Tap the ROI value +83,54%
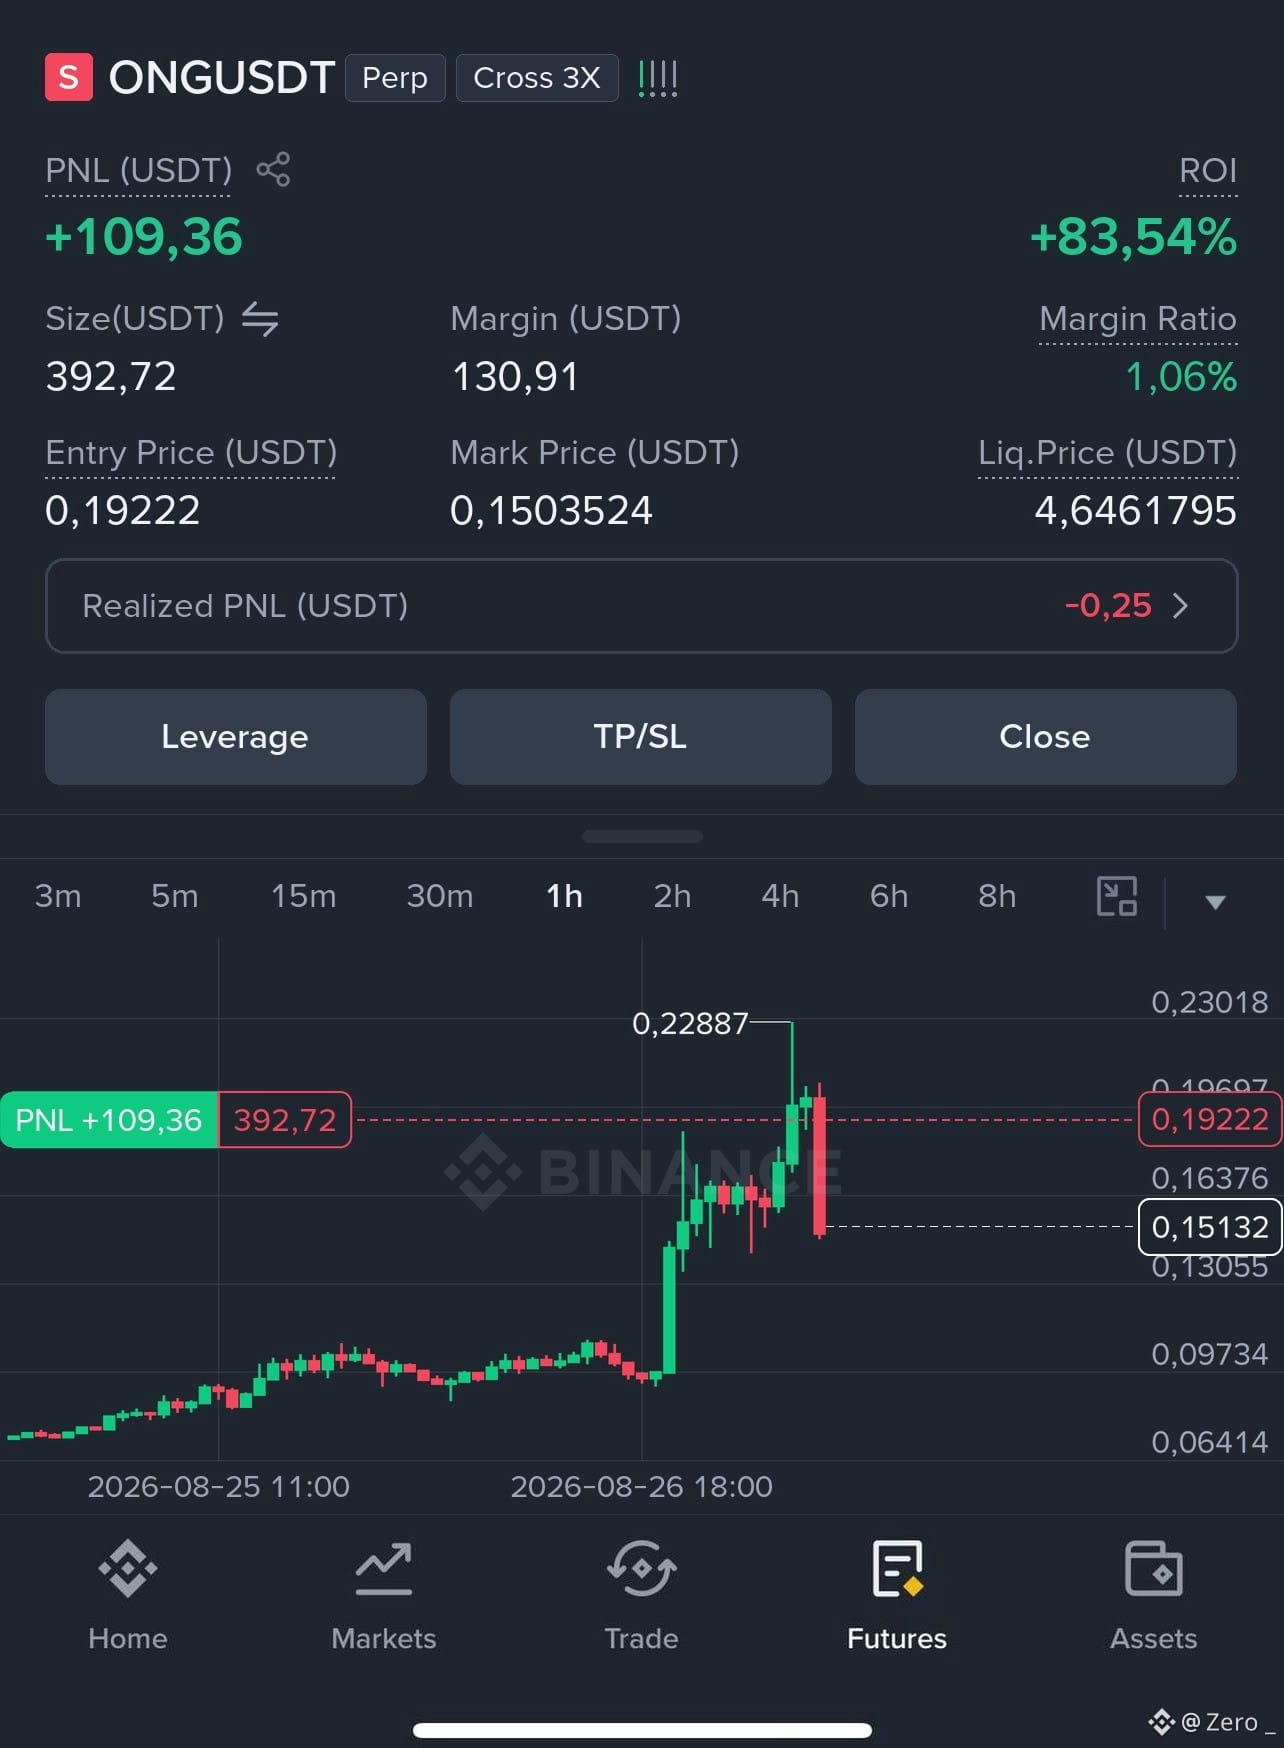Image resolution: width=1284 pixels, height=1748 pixels. point(1133,237)
